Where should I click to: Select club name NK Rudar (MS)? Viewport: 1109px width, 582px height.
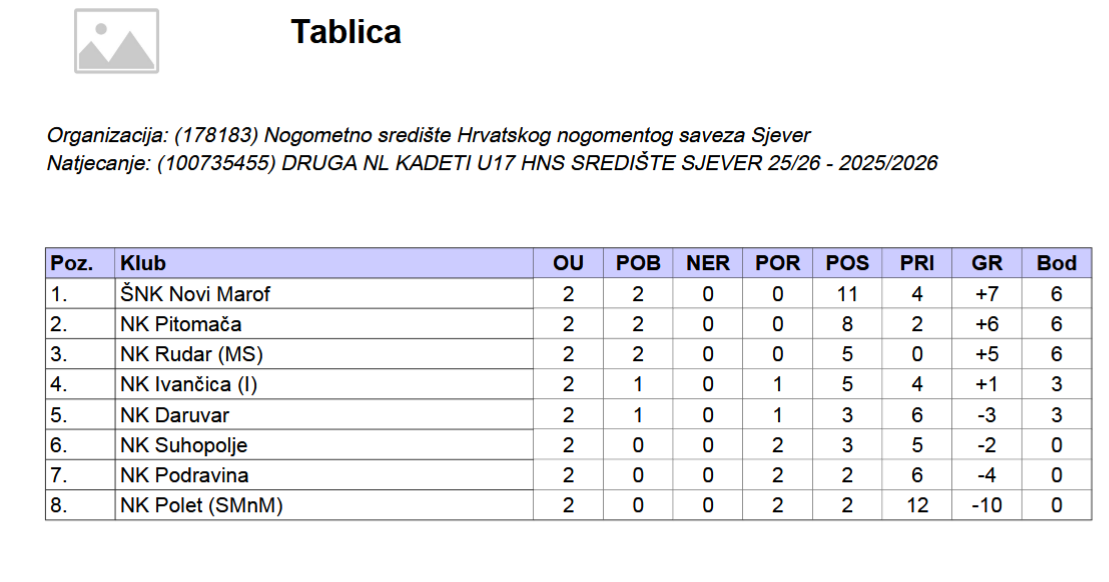pyautogui.click(x=192, y=354)
